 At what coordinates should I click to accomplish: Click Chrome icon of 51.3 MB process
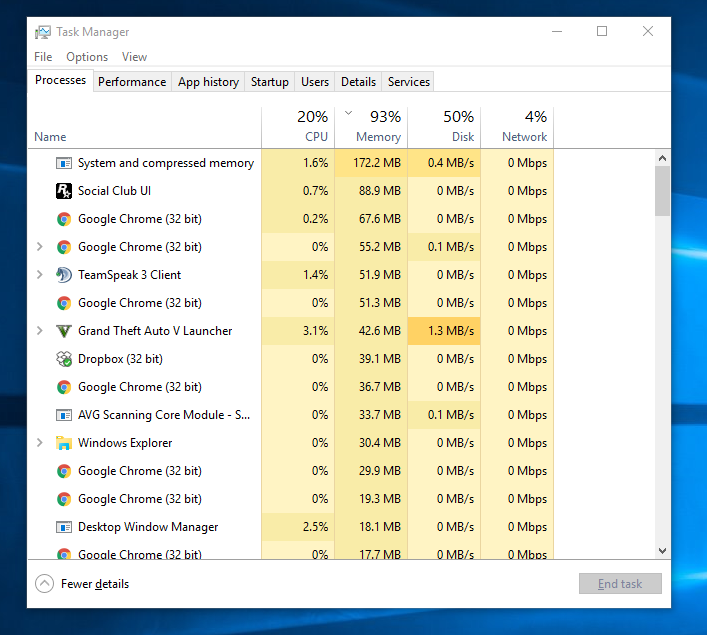click(x=64, y=303)
